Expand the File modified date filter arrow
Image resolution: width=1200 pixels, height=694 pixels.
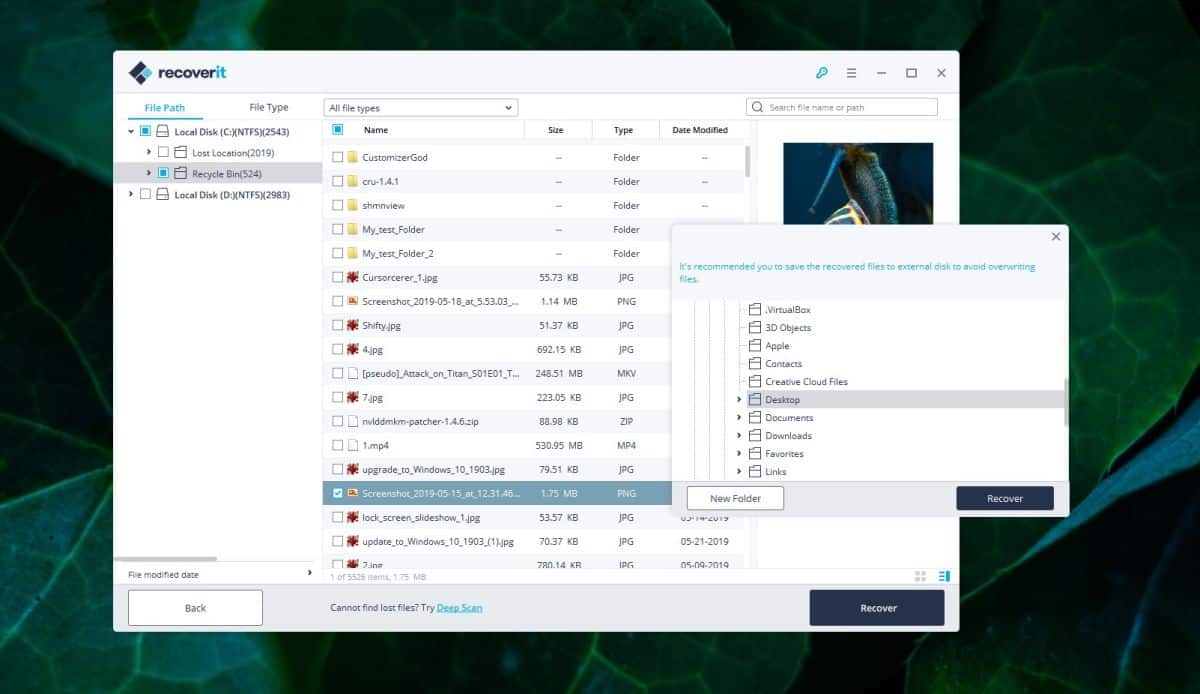click(310, 573)
